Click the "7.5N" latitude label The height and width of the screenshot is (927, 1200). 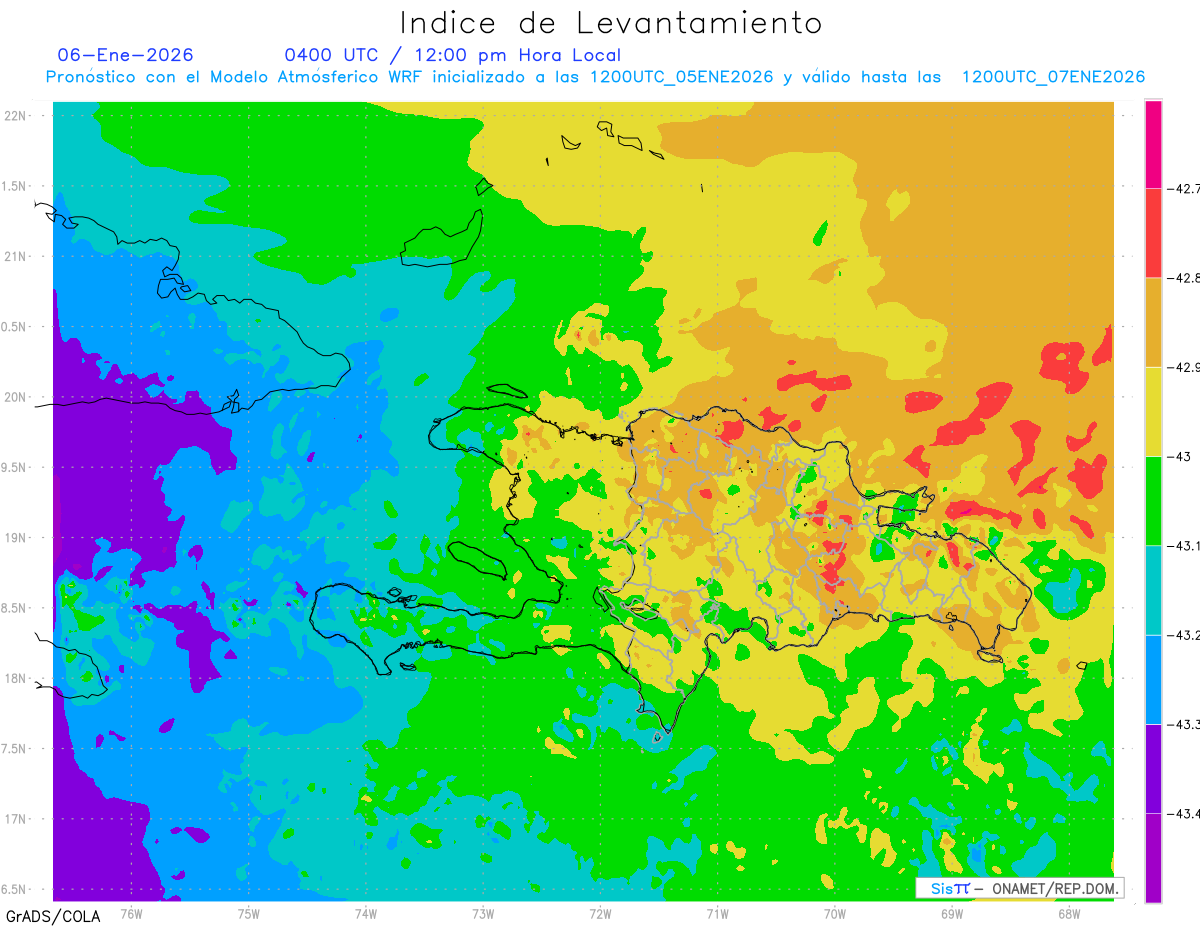(x=13, y=749)
